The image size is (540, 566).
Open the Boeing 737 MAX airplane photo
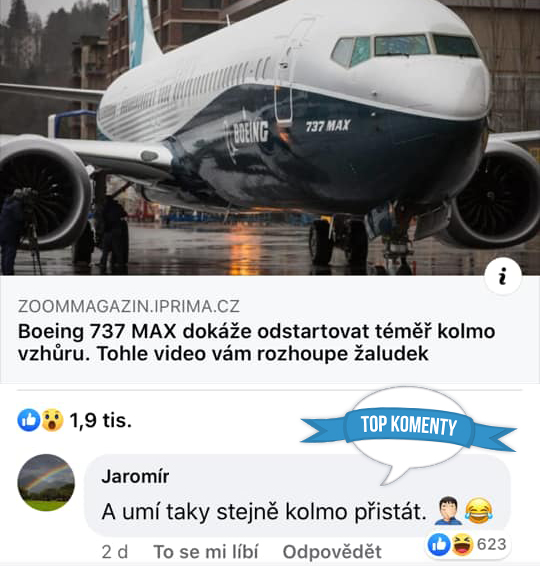(270, 138)
